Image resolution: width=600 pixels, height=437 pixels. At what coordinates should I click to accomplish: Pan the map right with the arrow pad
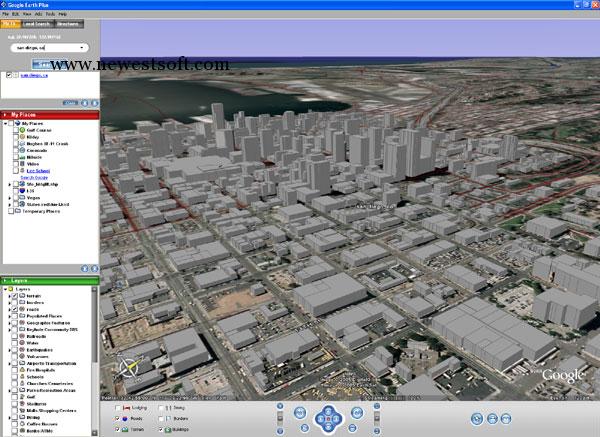(337, 419)
